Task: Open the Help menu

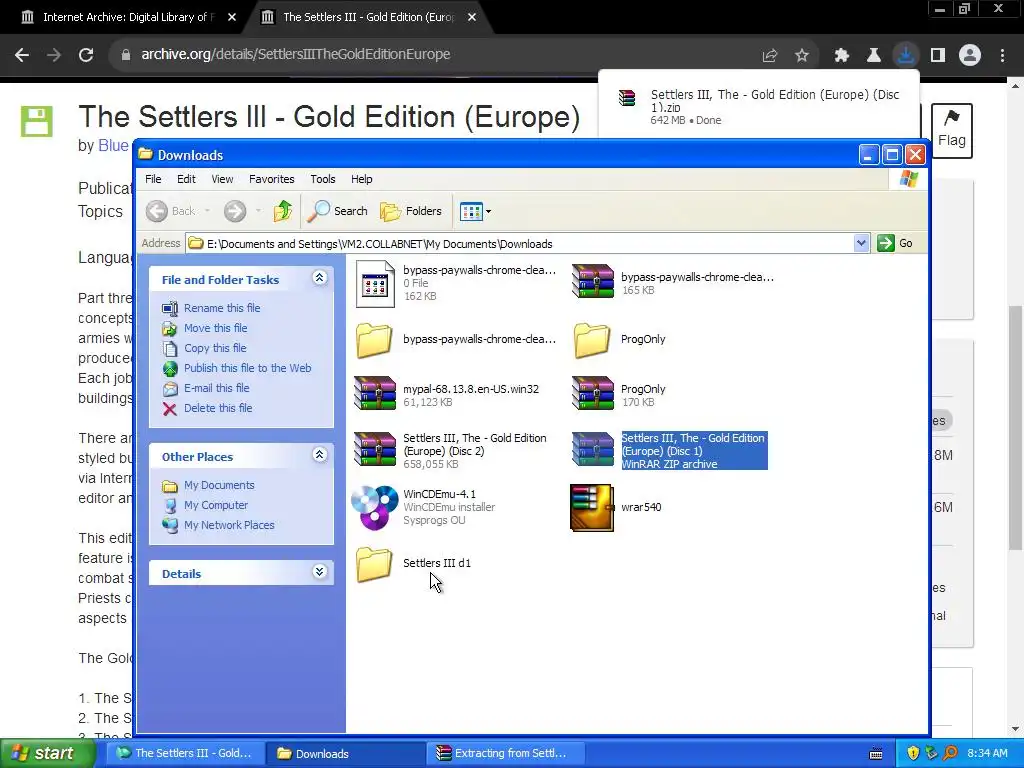Action: coord(361,179)
